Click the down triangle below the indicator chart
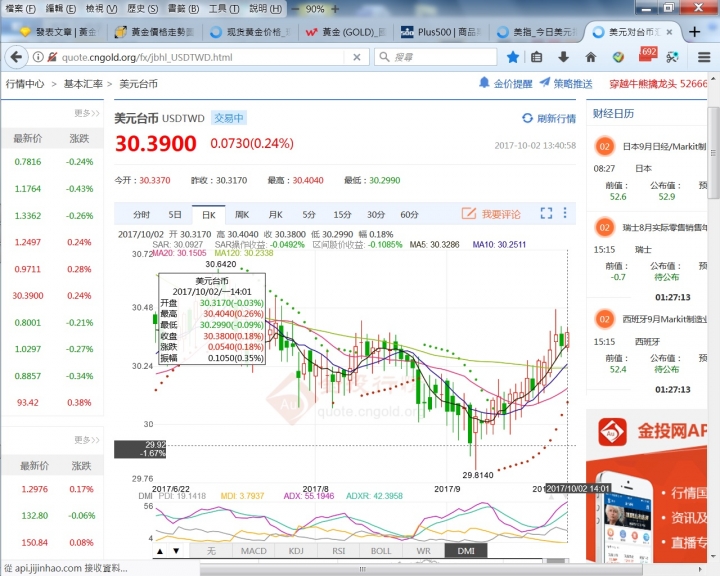The height and width of the screenshot is (576, 720). click(x=178, y=551)
